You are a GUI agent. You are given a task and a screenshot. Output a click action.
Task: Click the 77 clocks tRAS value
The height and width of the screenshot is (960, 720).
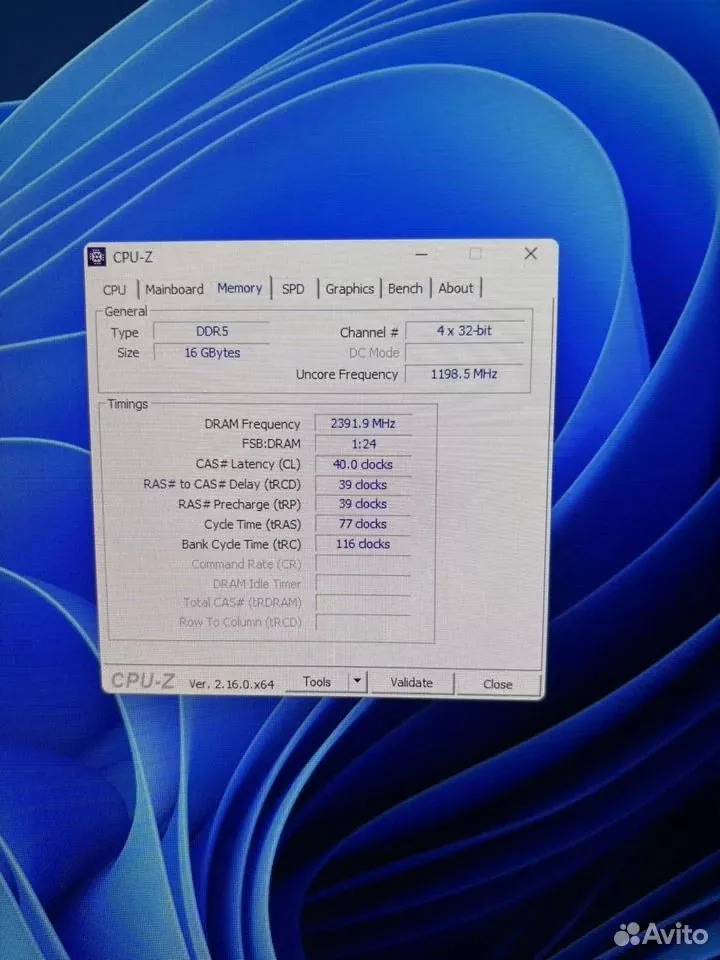[x=363, y=524]
